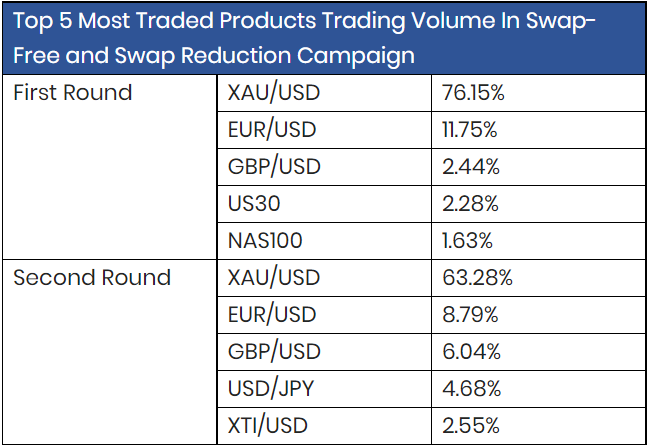Screen dimensions: 649x446
Task: Click the XTI/USD product cell
Action: pos(268,426)
